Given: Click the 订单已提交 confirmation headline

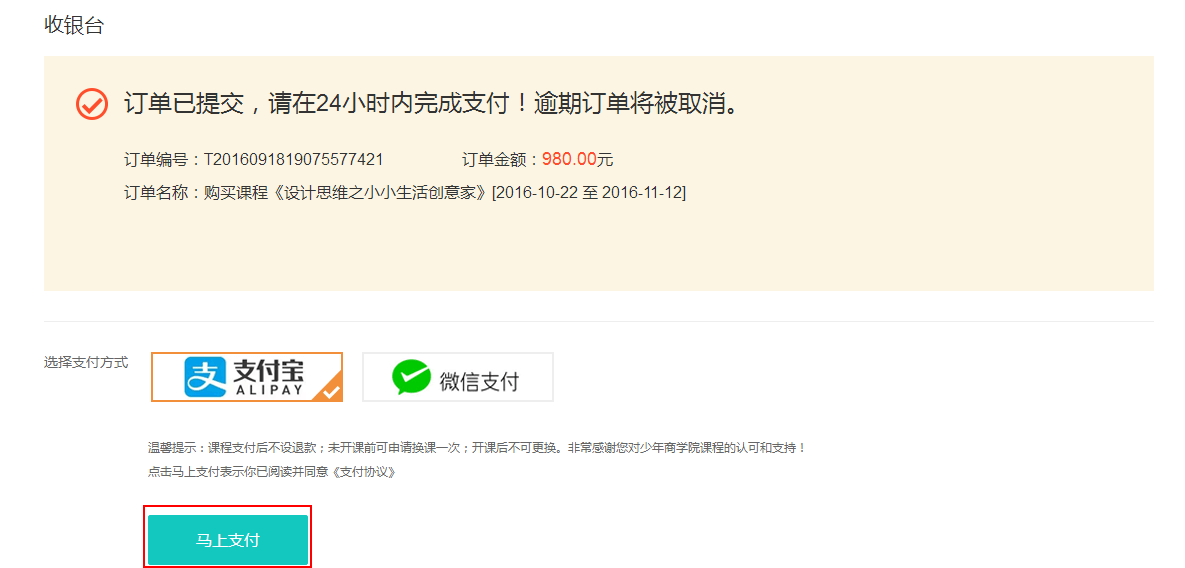Looking at the screenshot, I should coord(432,103).
